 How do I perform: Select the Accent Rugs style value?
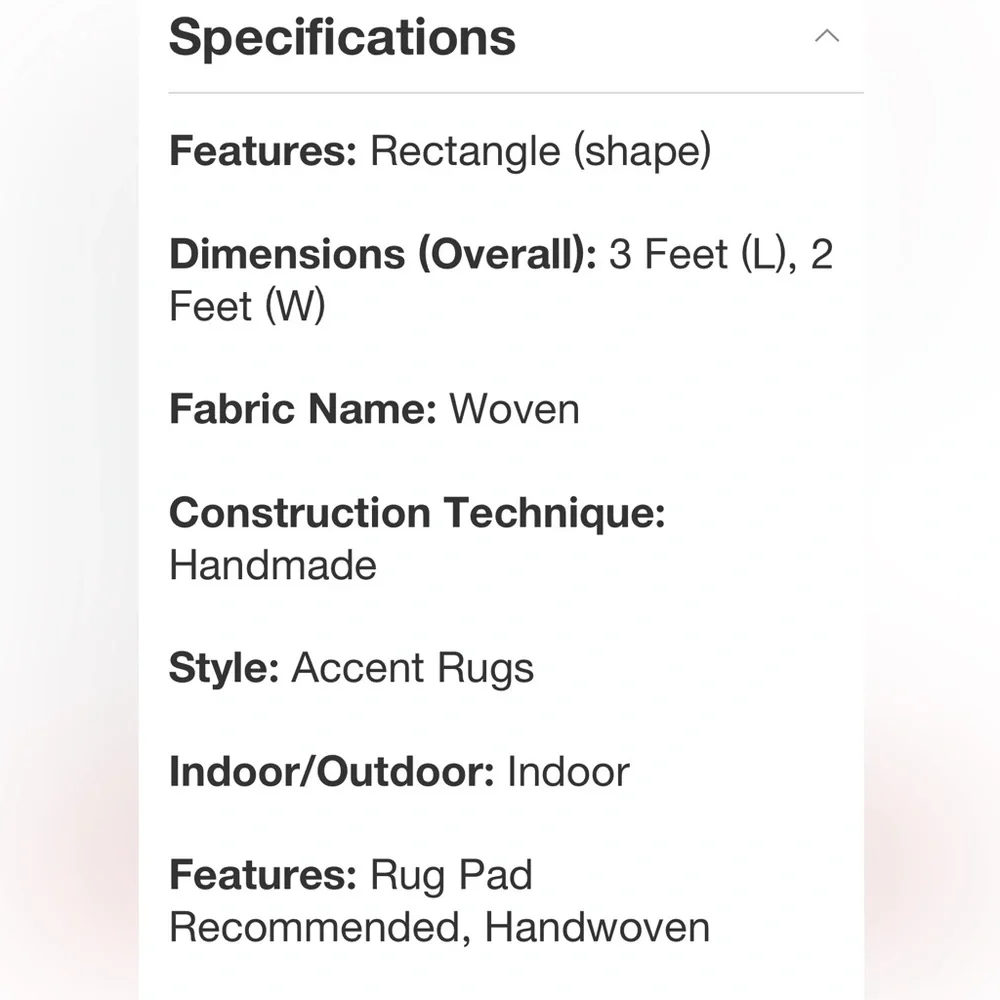point(413,668)
